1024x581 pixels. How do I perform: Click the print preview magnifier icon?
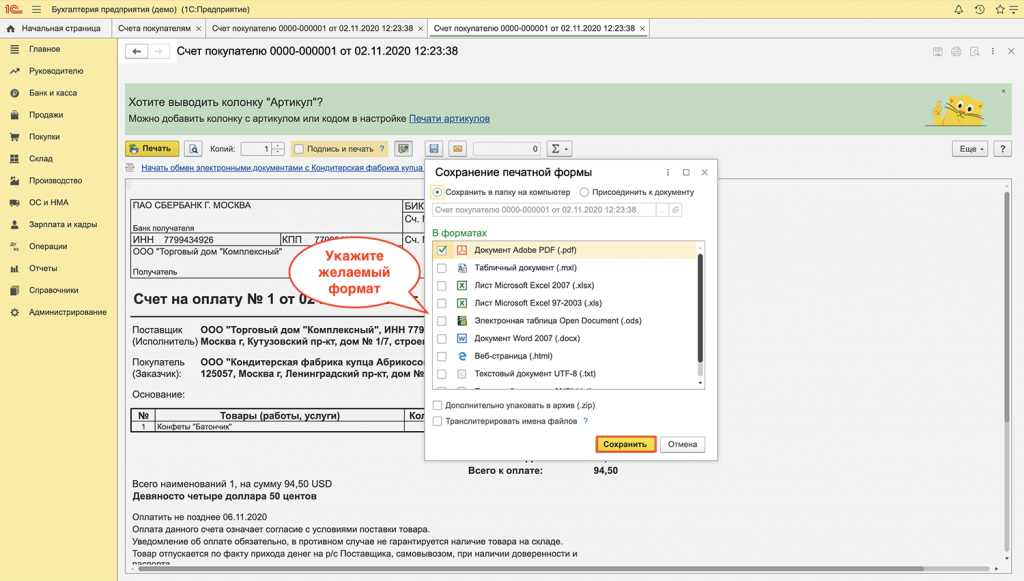[193, 149]
